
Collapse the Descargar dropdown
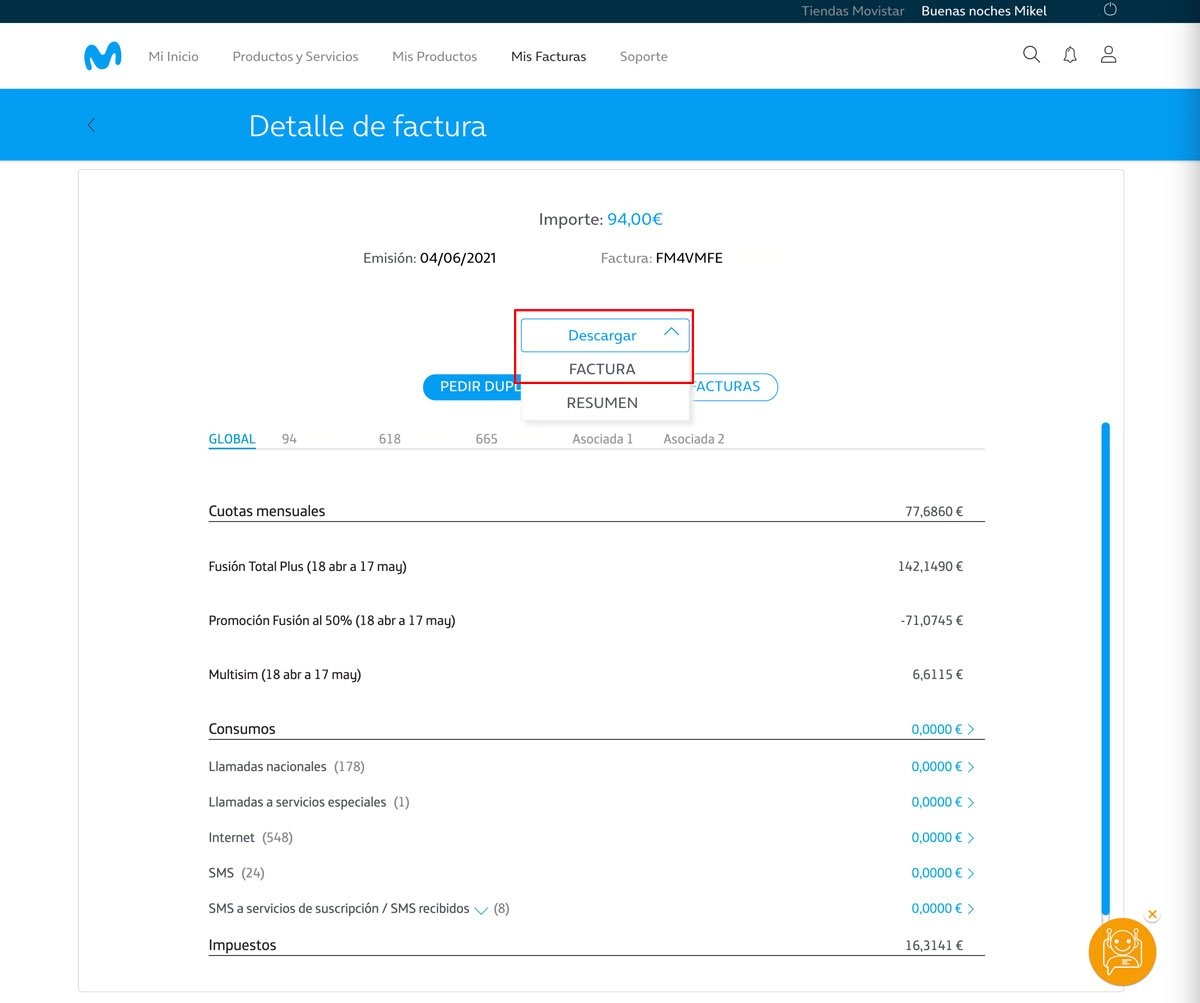605,335
